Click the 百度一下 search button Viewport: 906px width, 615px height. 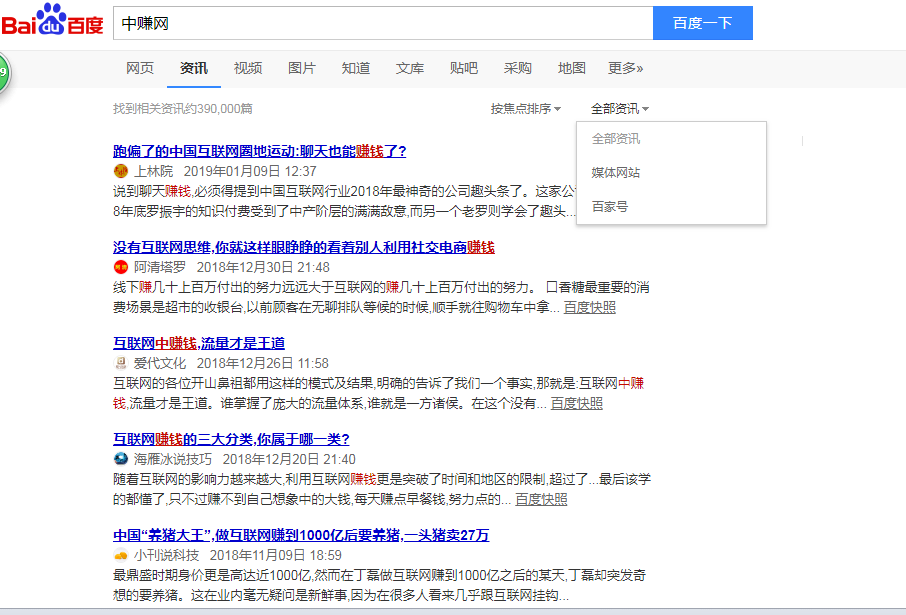pos(702,22)
